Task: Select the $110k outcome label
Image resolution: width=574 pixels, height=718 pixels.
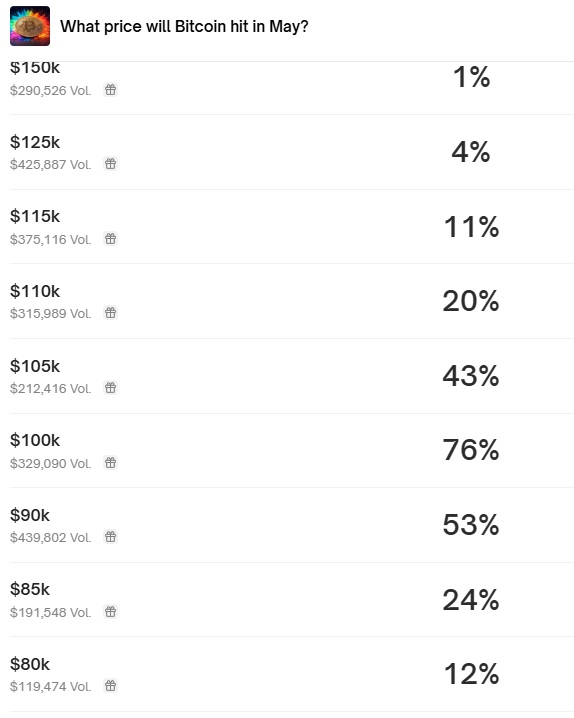Action: pyautogui.click(x=35, y=291)
